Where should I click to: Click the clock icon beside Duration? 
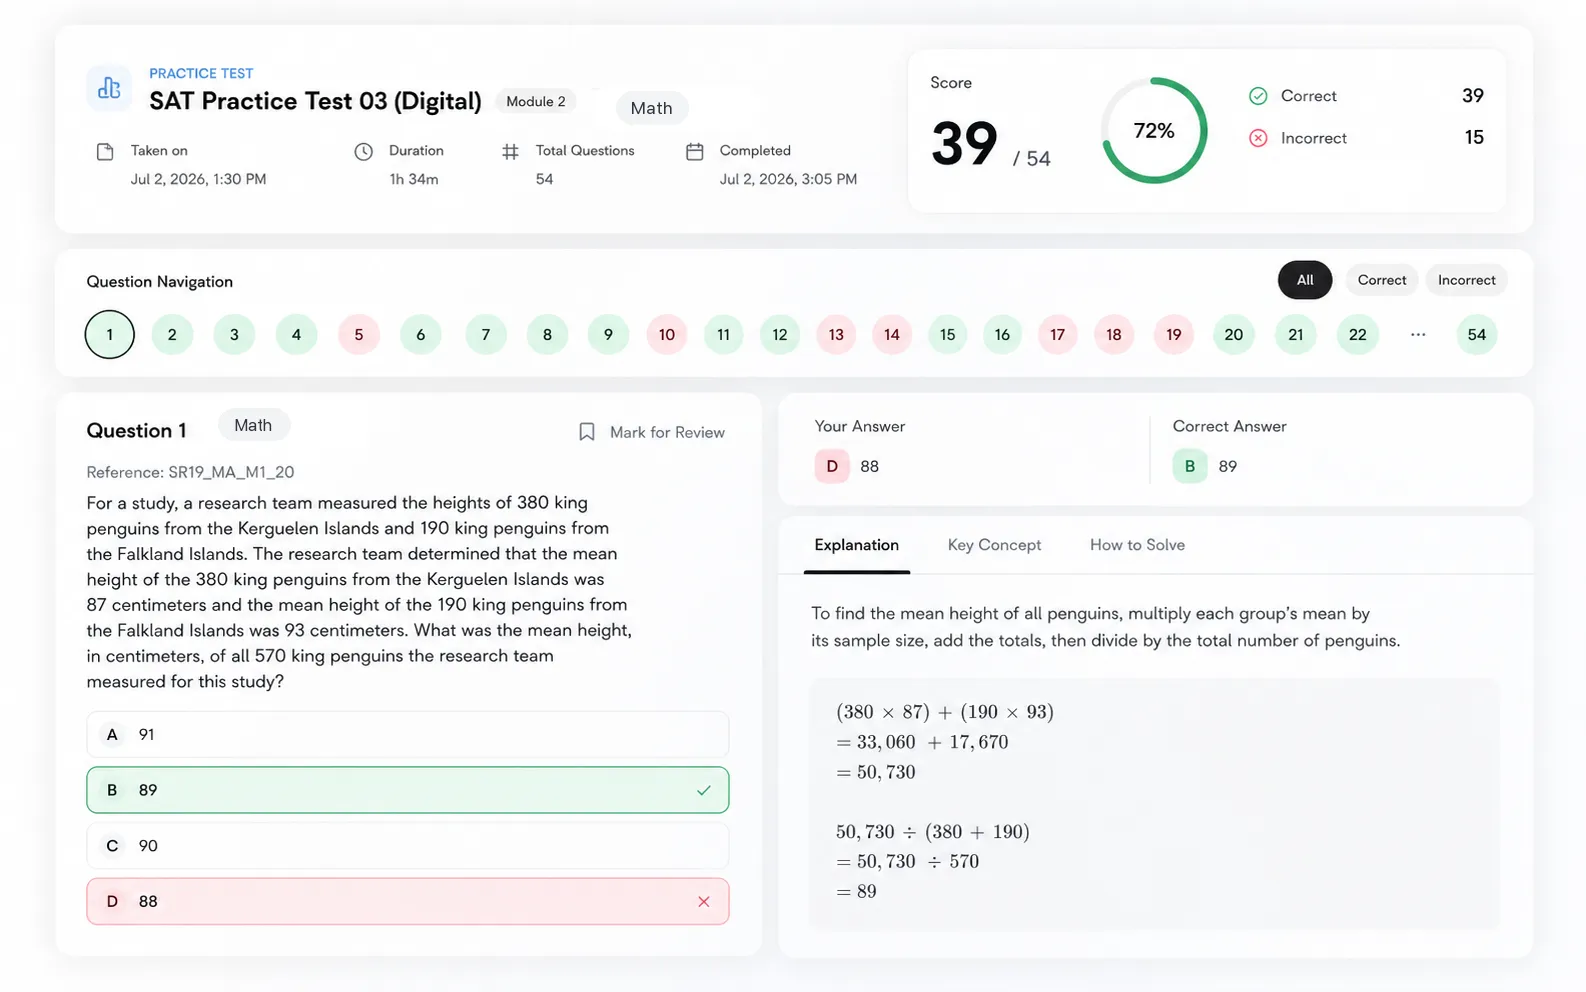pos(363,152)
